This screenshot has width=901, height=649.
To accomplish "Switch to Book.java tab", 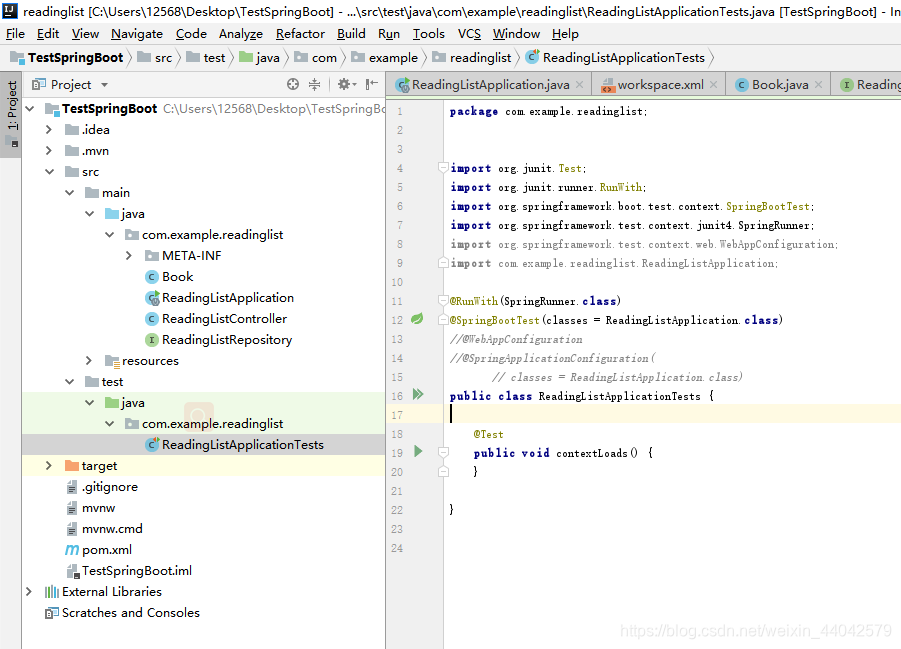I will point(779,85).
